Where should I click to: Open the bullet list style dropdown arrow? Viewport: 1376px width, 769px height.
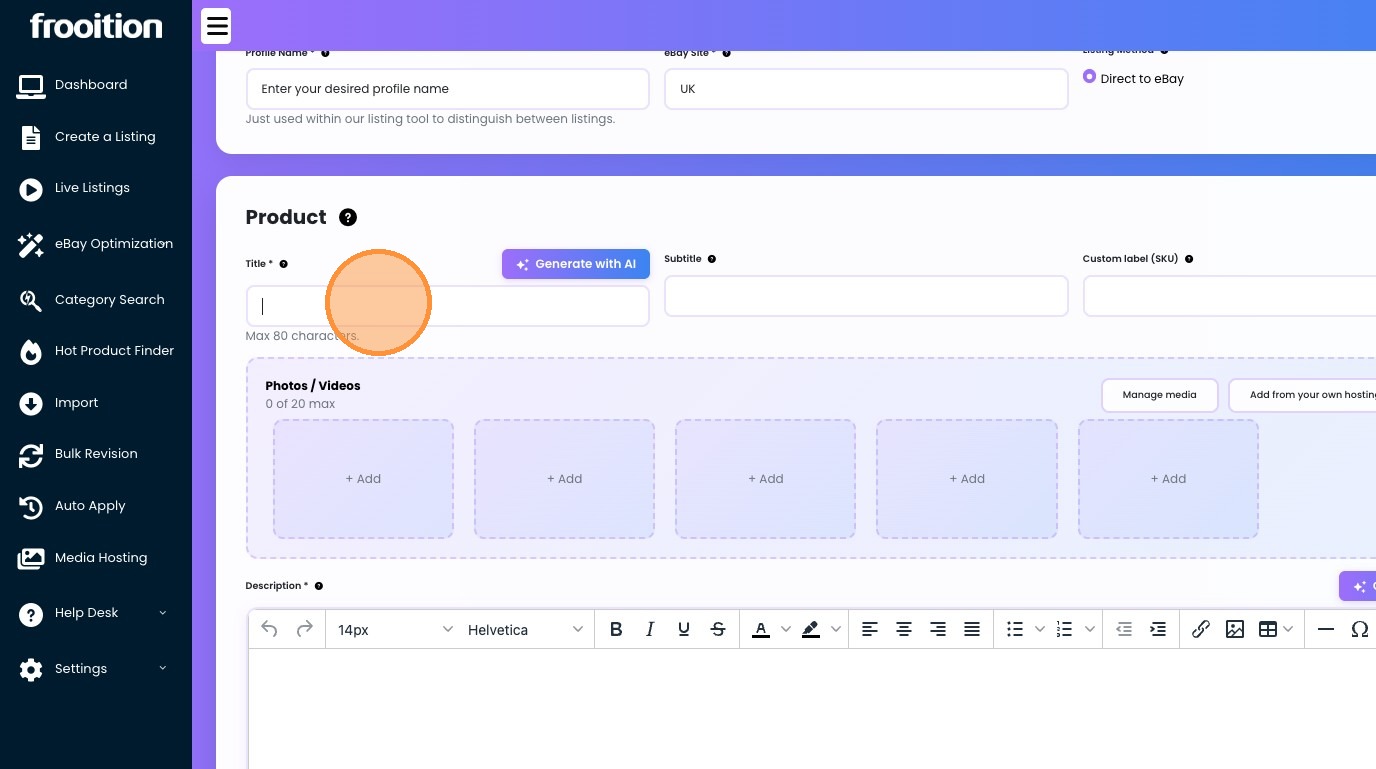(x=1040, y=629)
